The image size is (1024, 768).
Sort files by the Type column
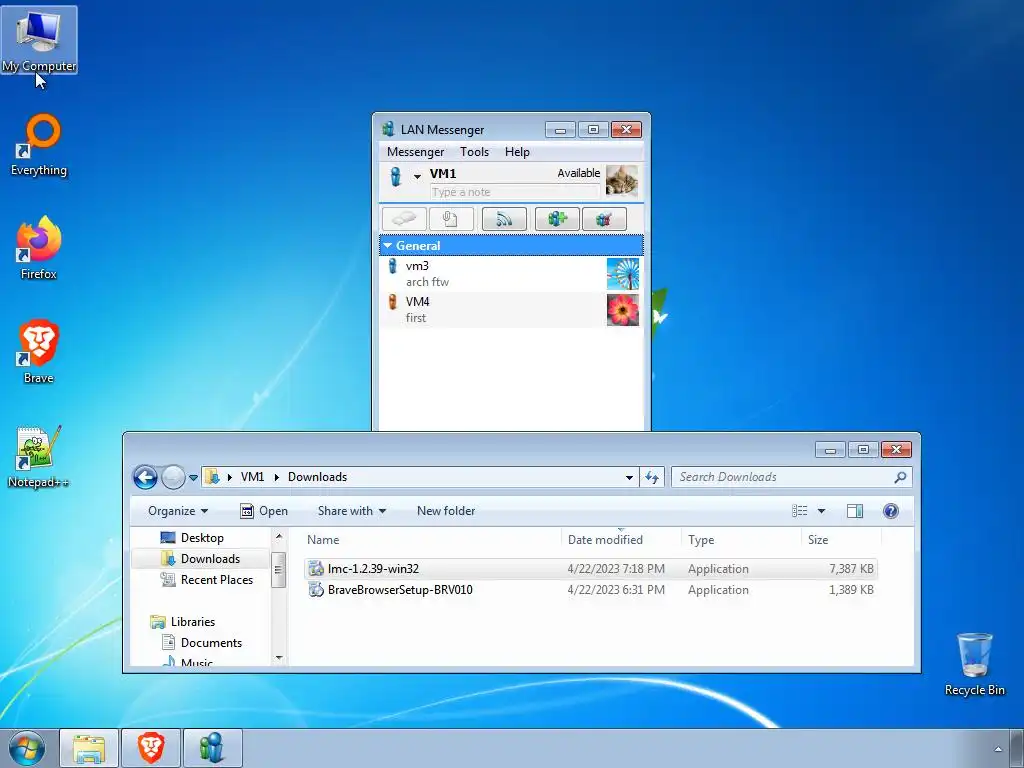tap(741, 539)
